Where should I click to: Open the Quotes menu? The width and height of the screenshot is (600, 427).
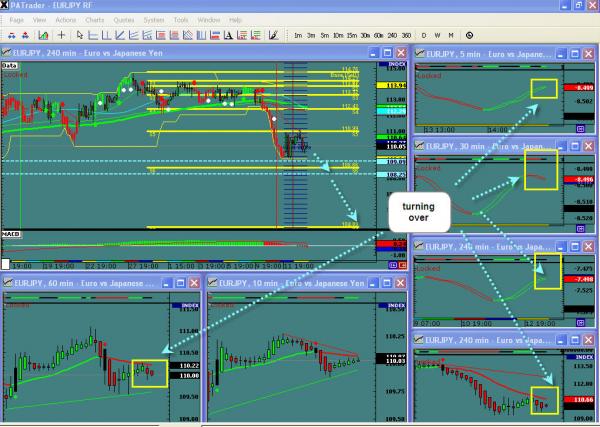click(x=126, y=19)
